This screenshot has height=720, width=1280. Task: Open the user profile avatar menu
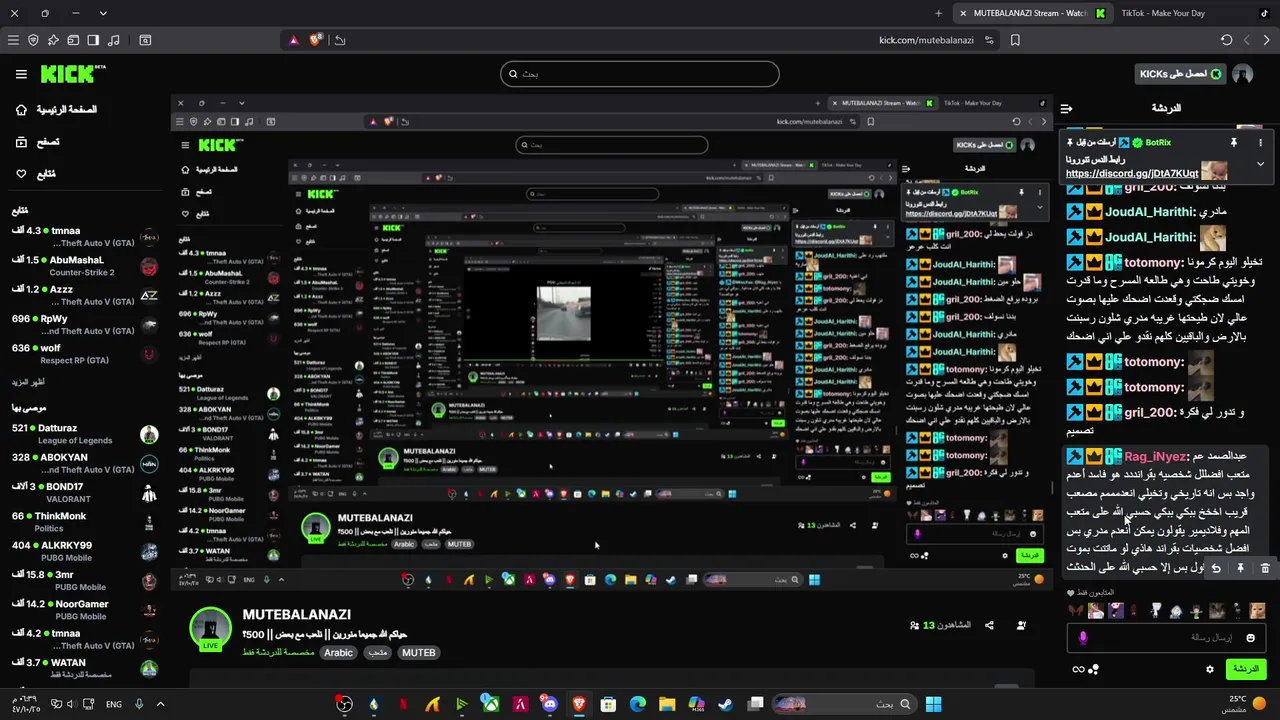[1243, 74]
